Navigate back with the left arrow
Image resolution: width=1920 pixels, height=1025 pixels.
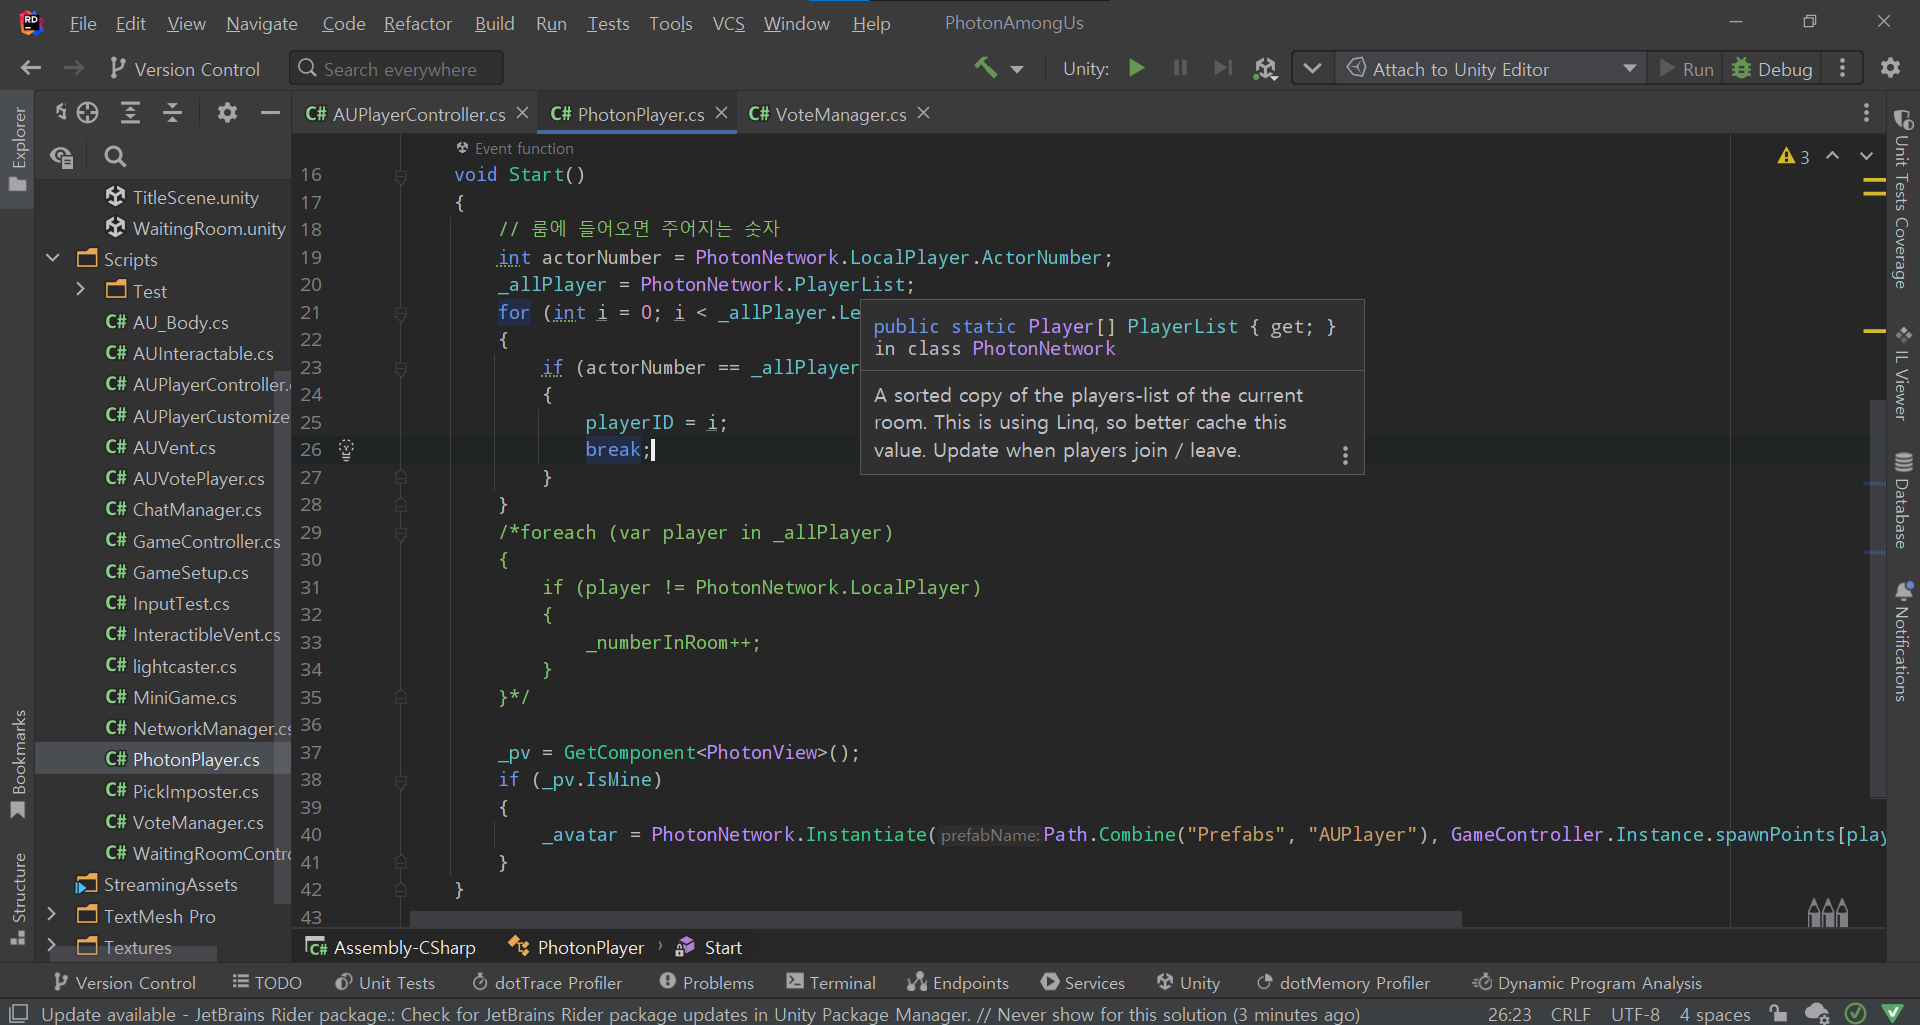click(31, 68)
